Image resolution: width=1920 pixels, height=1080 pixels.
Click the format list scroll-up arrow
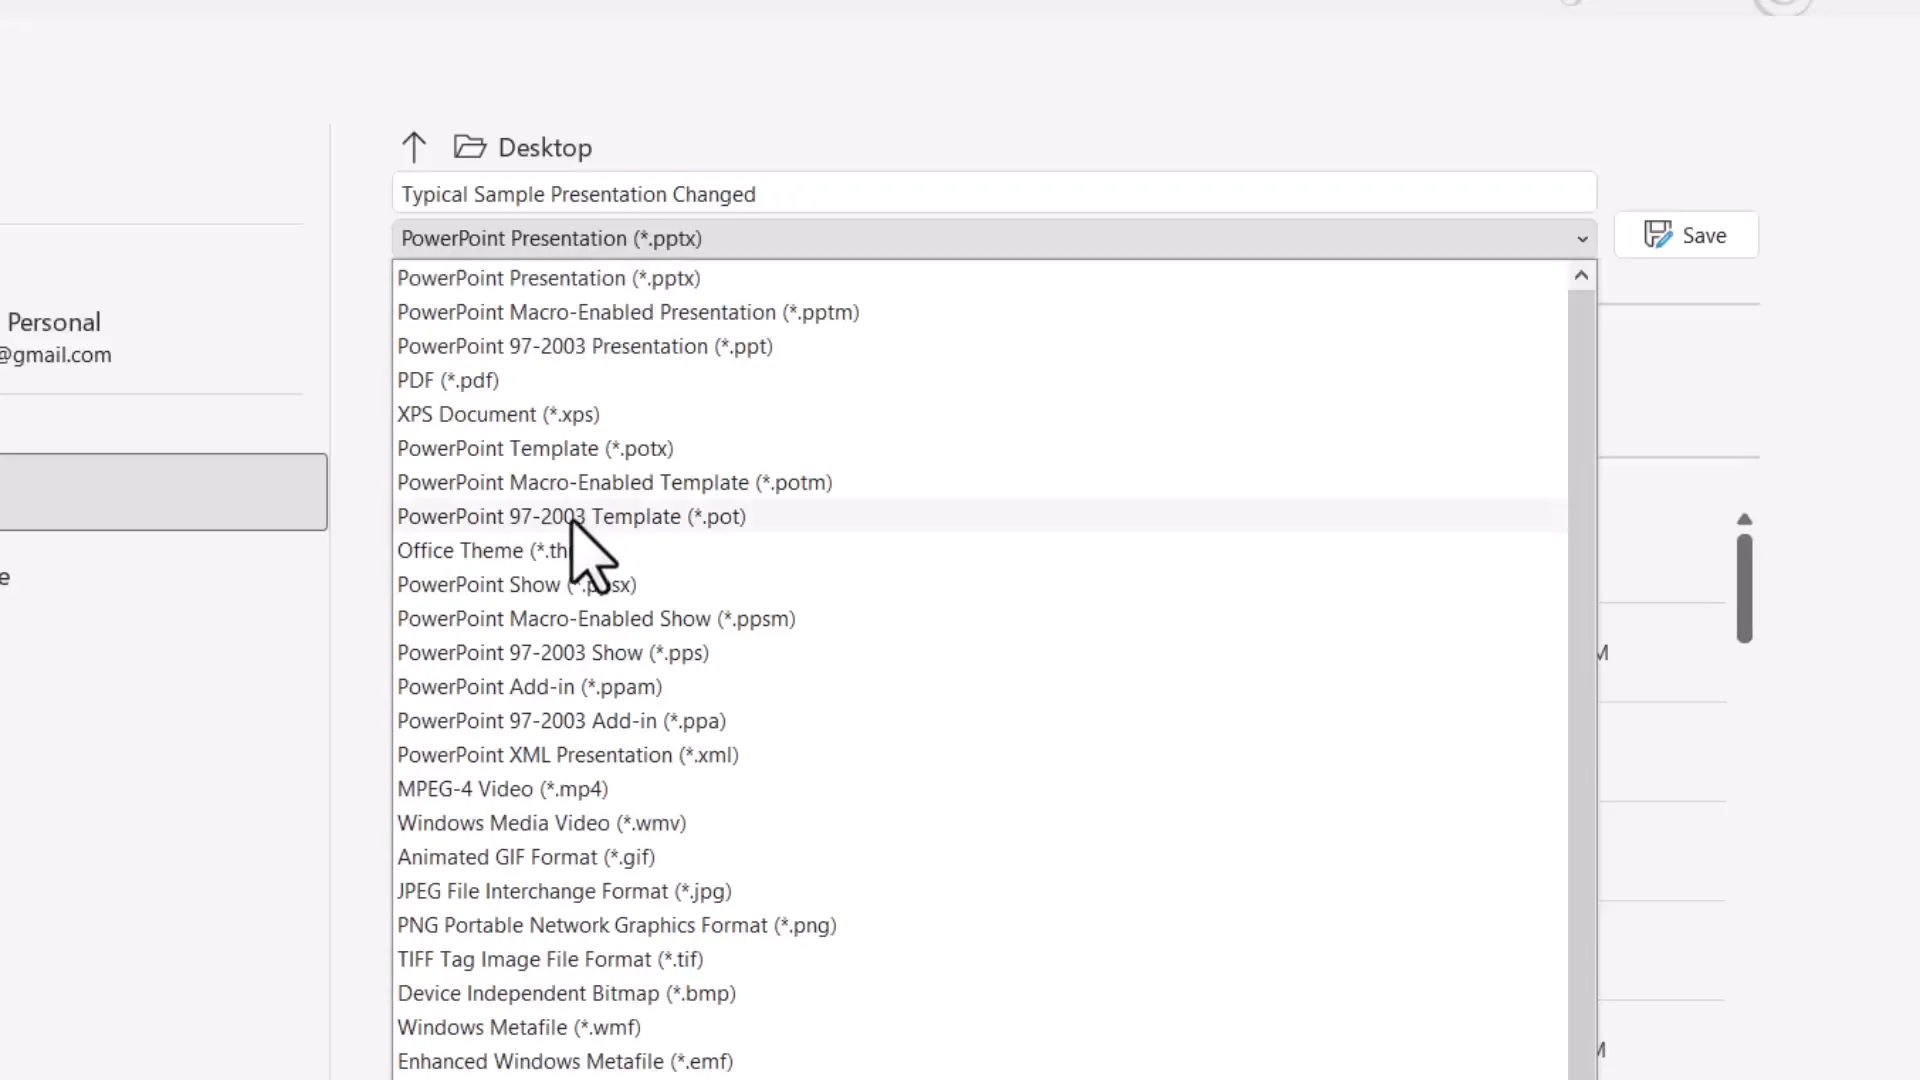pos(1581,276)
